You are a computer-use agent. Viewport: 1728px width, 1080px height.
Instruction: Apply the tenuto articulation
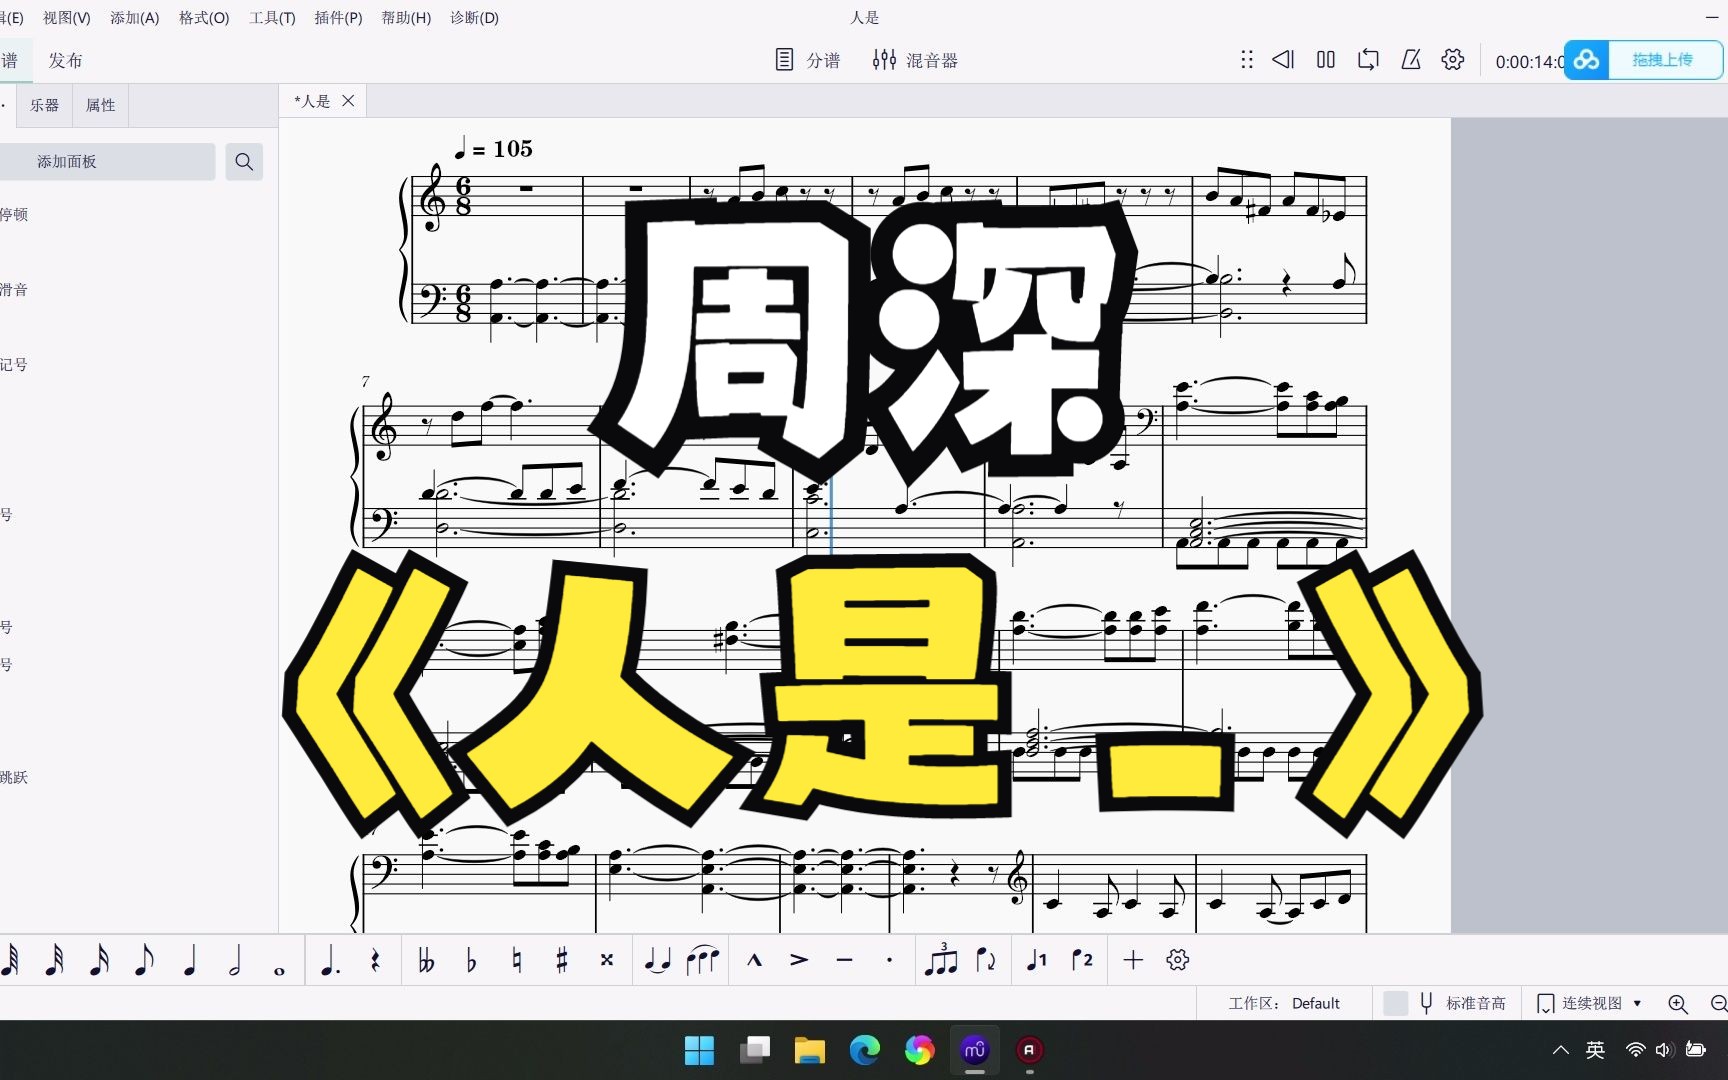coord(844,960)
